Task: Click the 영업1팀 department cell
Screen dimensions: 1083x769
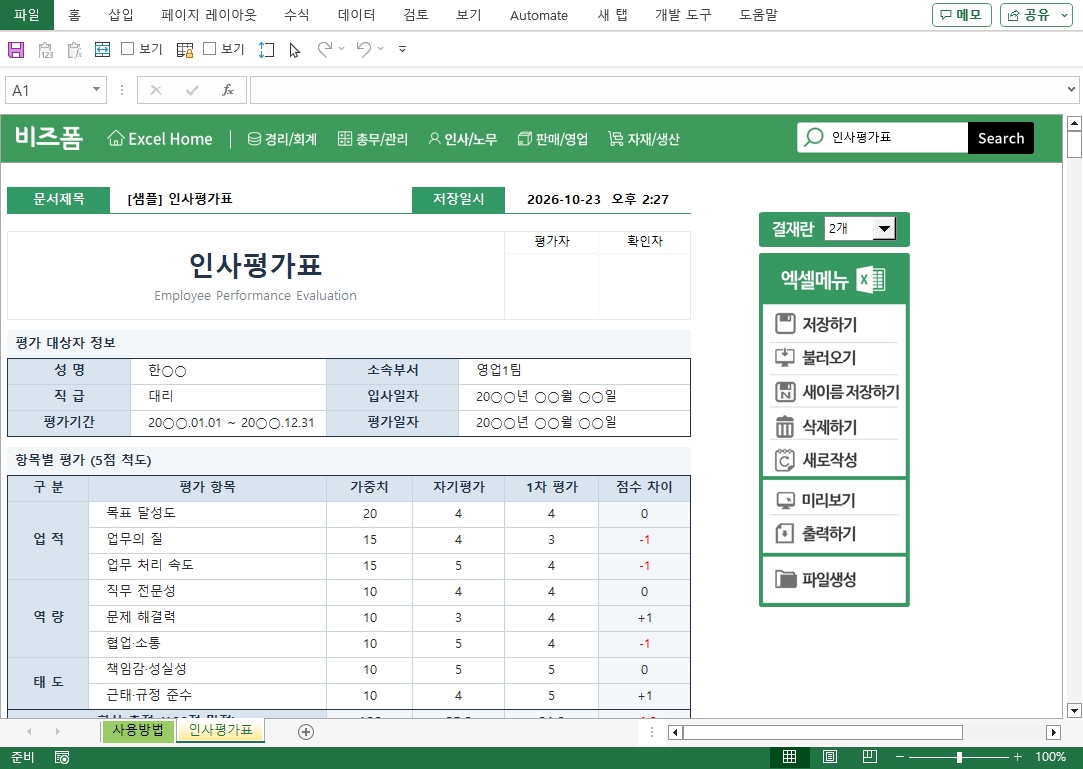Action: point(574,370)
